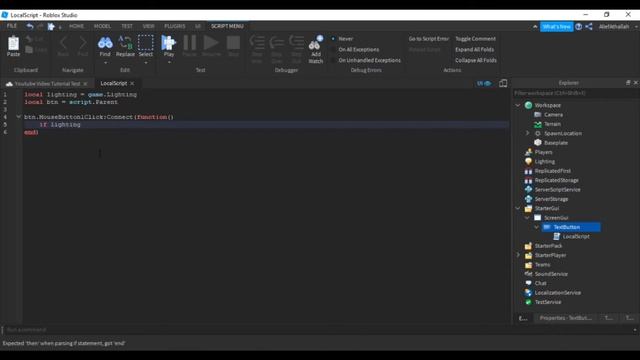Collapse the ScreenGui tree node
This screenshot has width=640, height=360.
click(527, 218)
